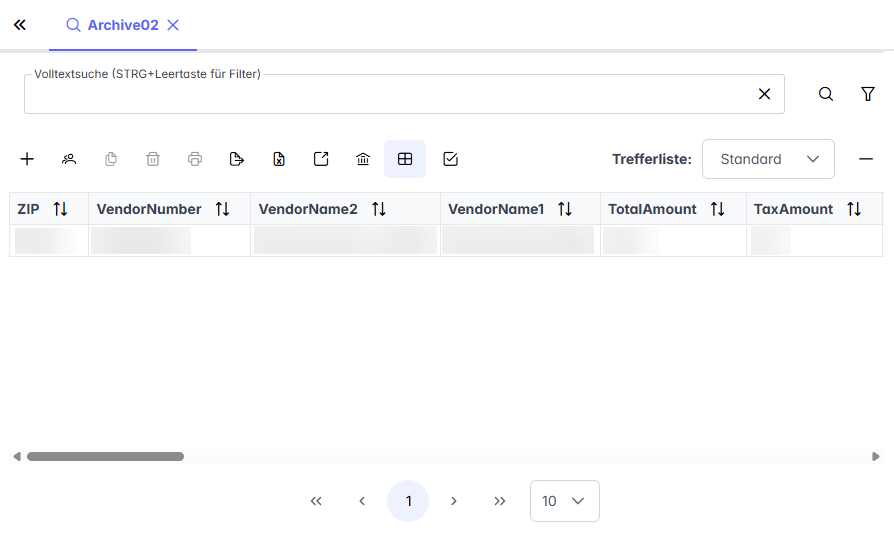The image size is (894, 539).
Task: Jump to the last page of results
Action: [x=500, y=501]
